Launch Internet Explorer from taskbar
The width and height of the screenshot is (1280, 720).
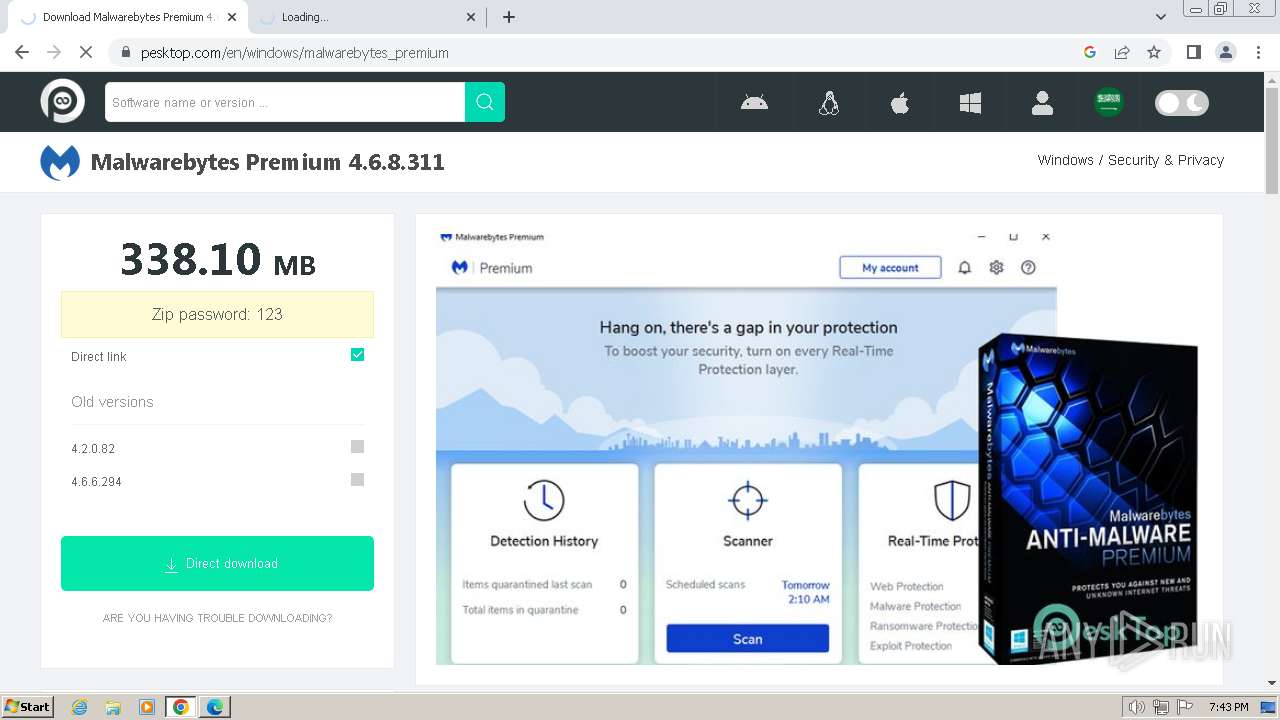(79, 707)
